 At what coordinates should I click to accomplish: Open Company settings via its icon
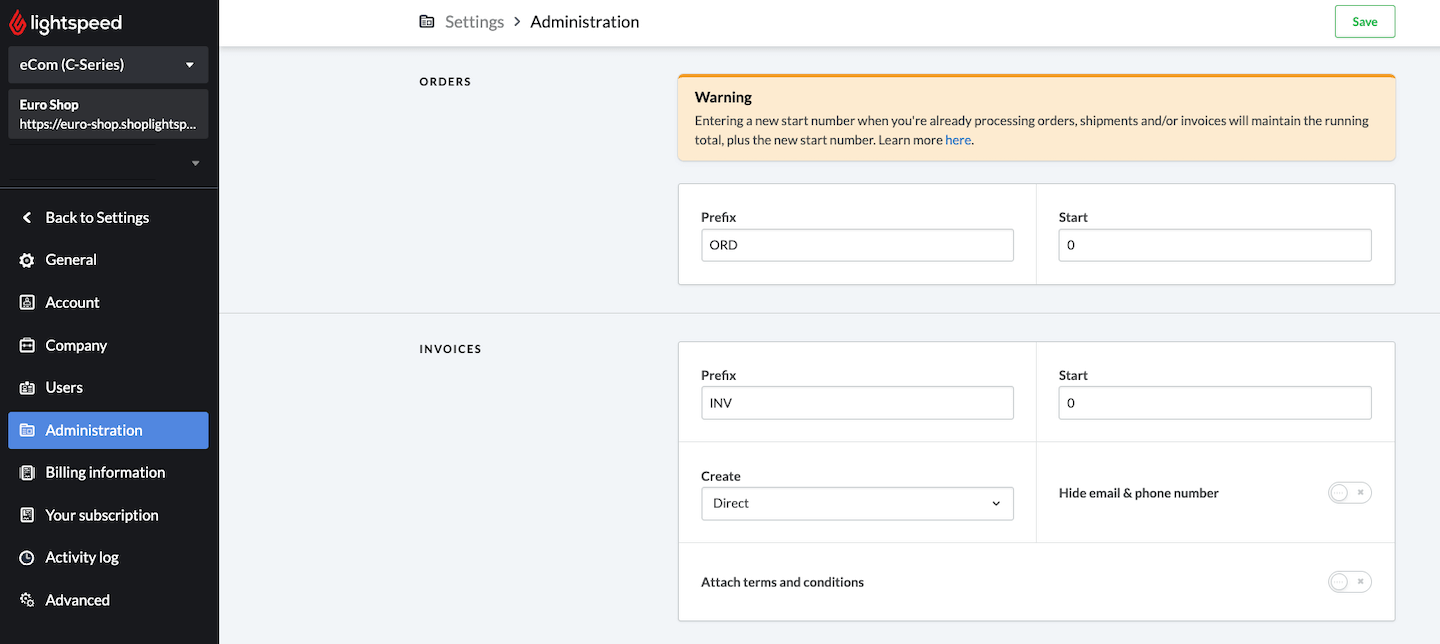point(27,345)
